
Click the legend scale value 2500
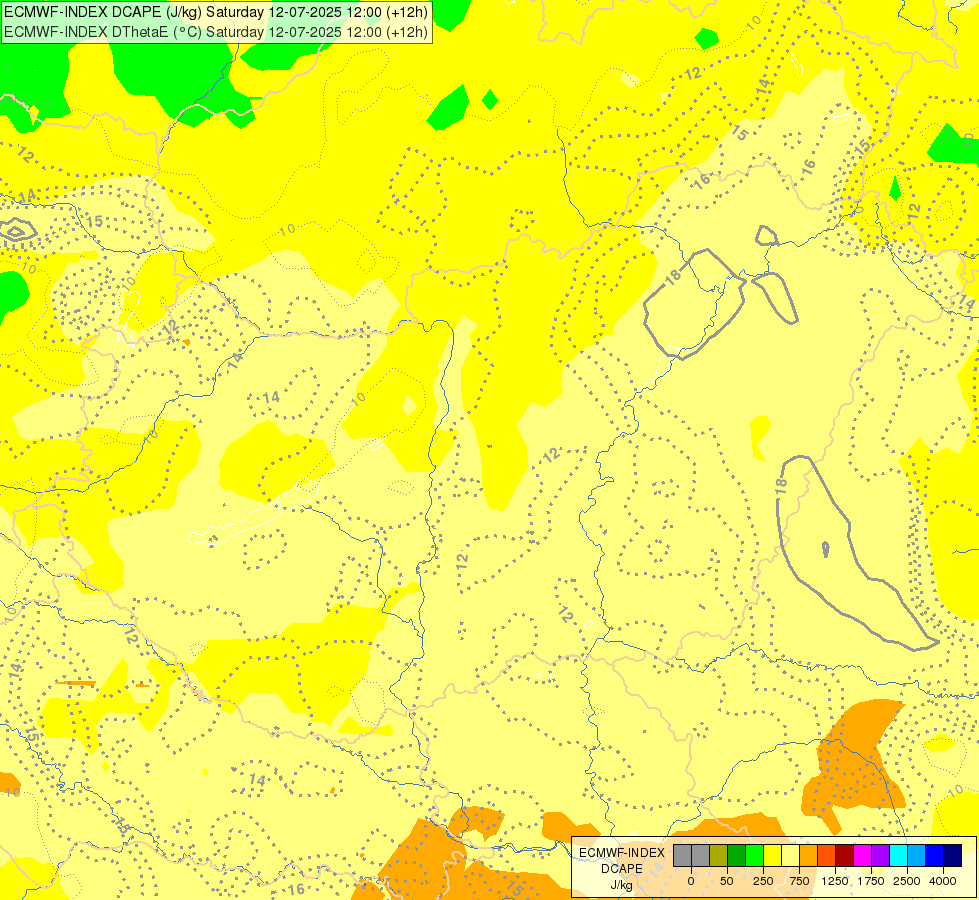point(907,881)
